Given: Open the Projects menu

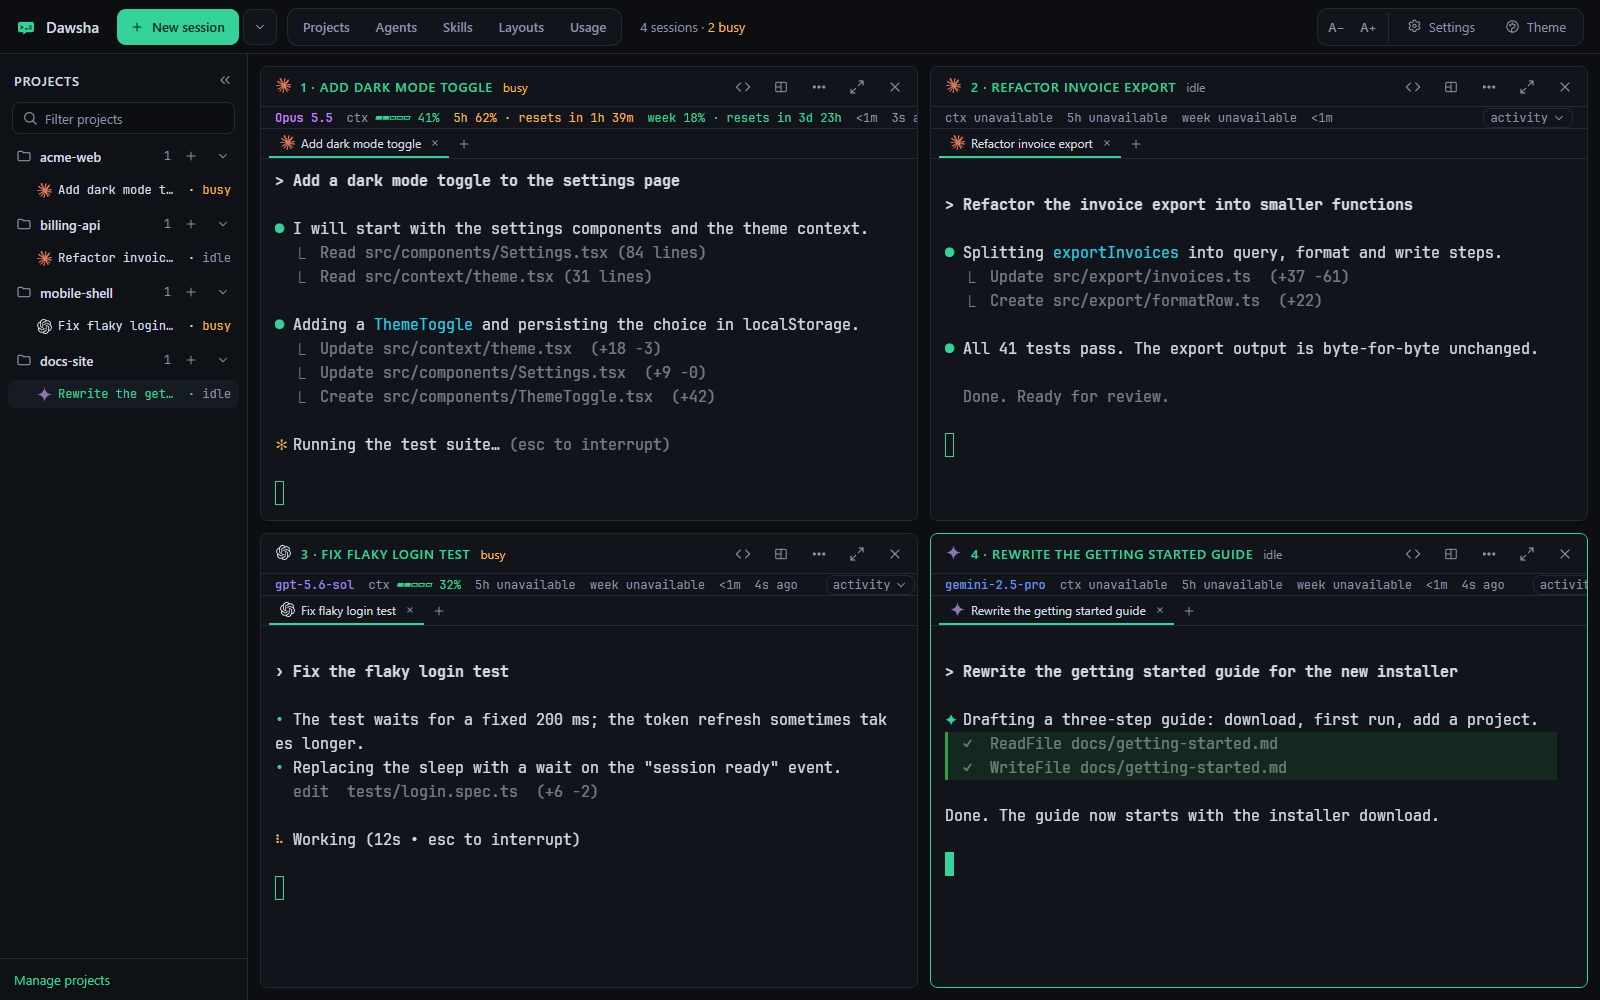Looking at the screenshot, I should click(326, 27).
